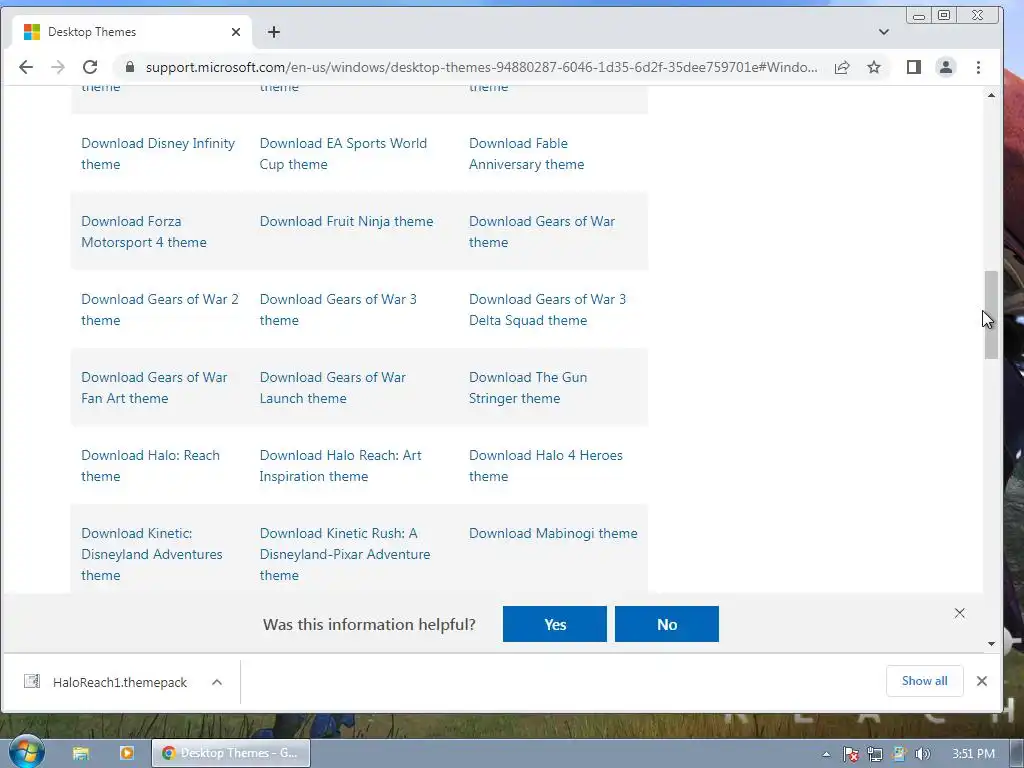Screen dimensions: 1024x768
Task: Open Download Forza Motorsport 4 theme
Action: click(x=144, y=232)
